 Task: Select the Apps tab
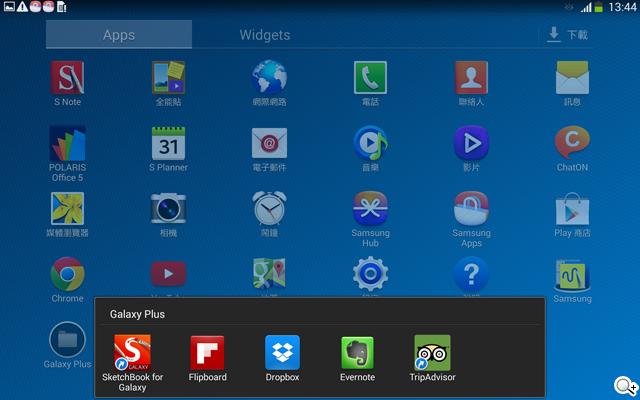pyautogui.click(x=119, y=35)
